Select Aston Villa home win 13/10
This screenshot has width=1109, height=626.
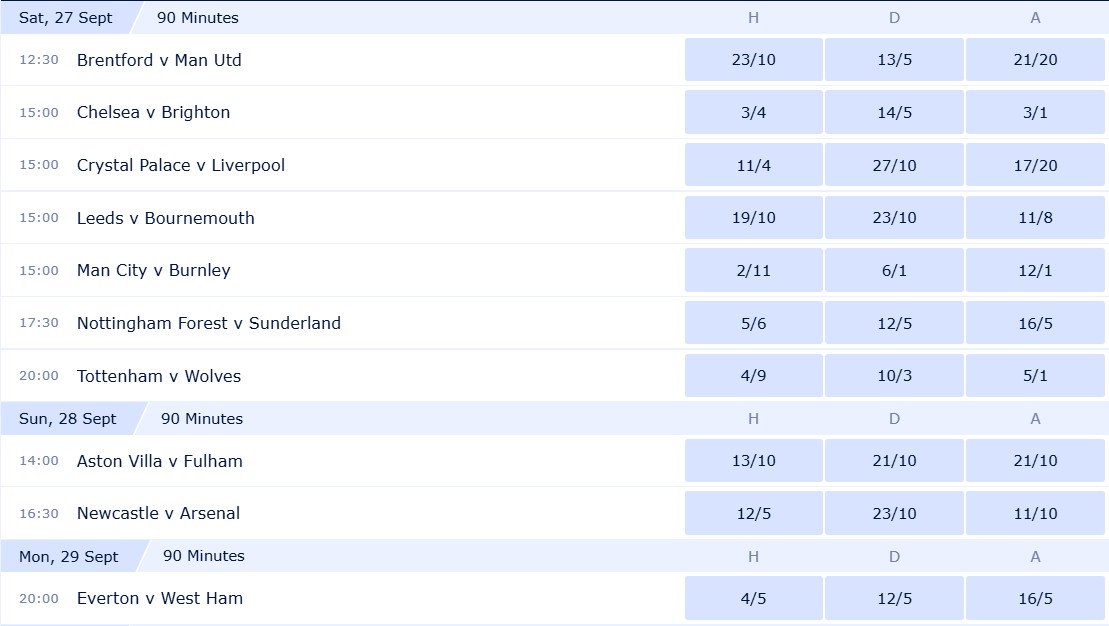[753, 460]
